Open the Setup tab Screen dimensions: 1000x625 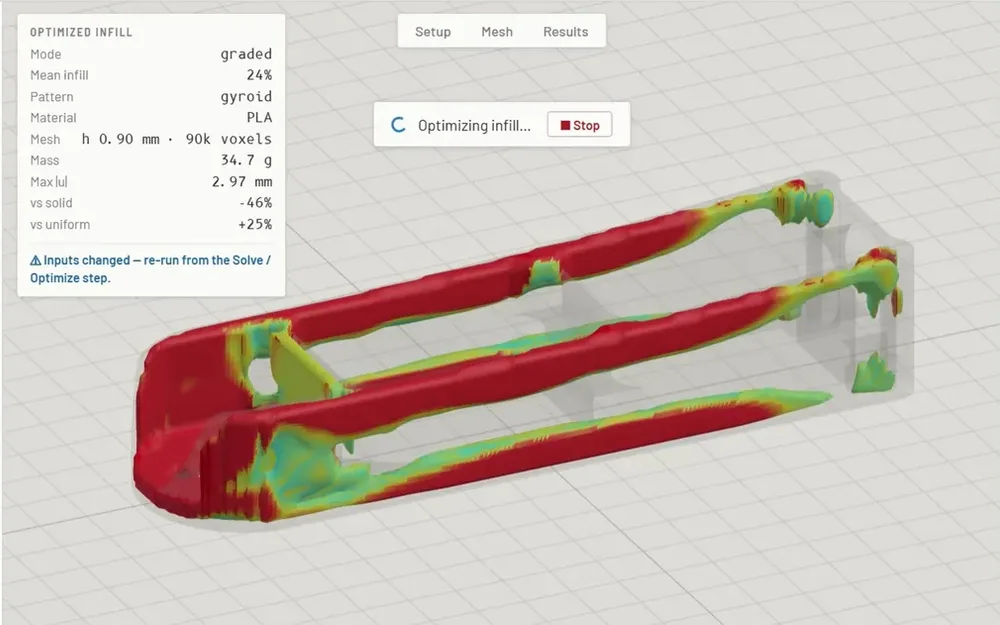pyautogui.click(x=432, y=32)
